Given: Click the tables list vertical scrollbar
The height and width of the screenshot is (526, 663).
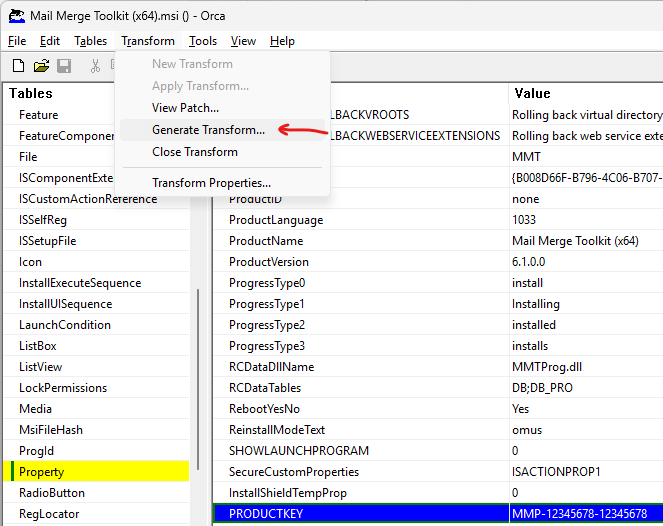Looking at the screenshot, I should pos(198,379).
